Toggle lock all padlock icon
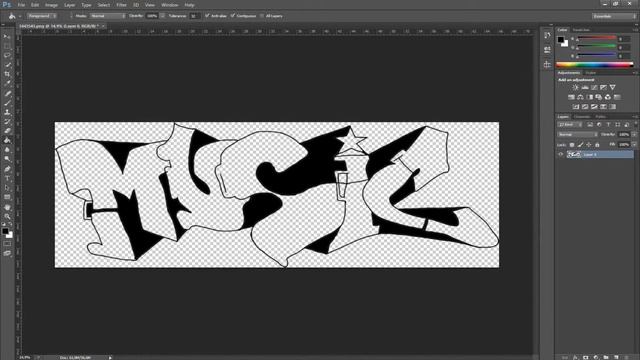 597,145
